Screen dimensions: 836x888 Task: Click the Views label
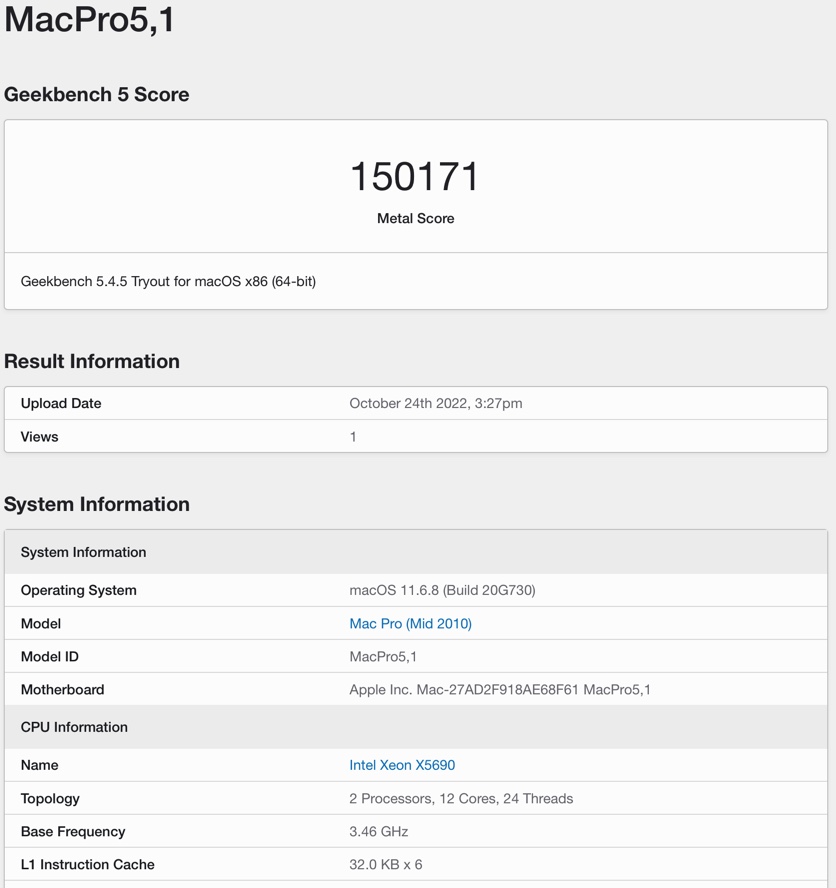(x=40, y=437)
